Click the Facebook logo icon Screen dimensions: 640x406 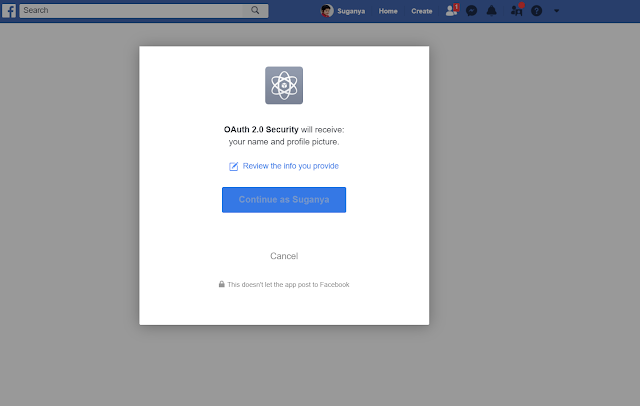(x=9, y=11)
